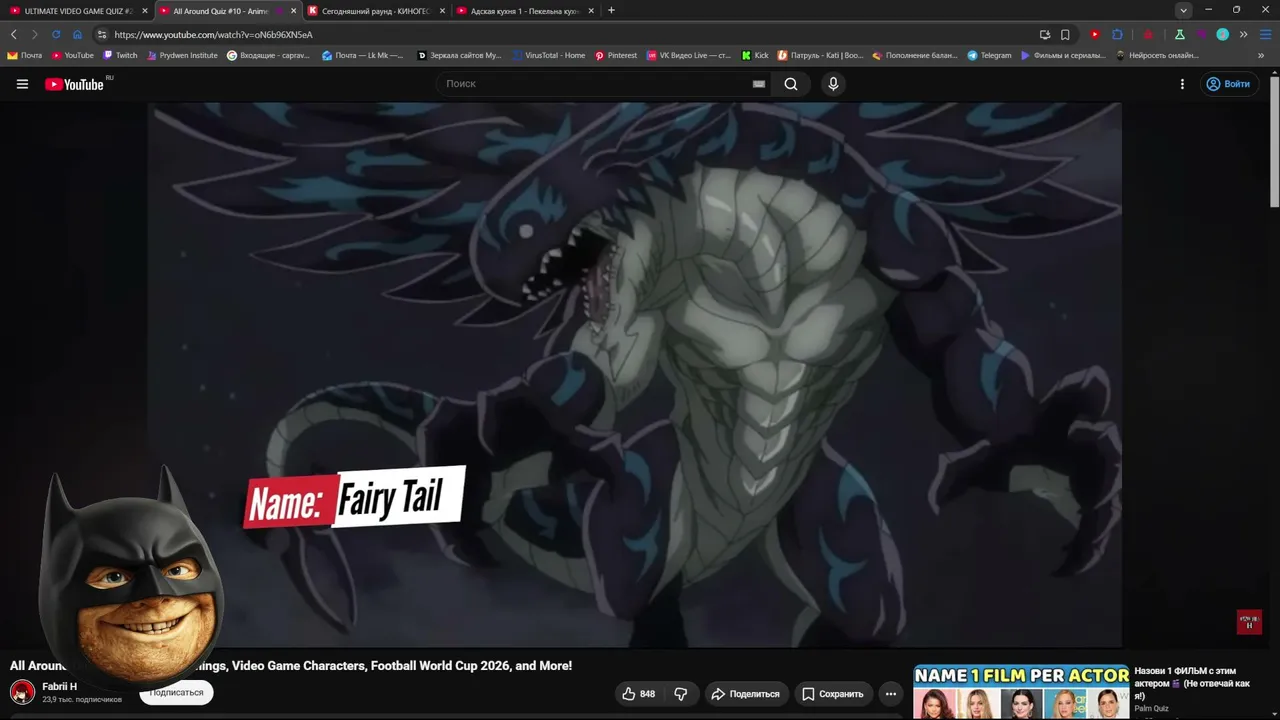Bookmark this page from the address bar
The width and height of the screenshot is (1280, 720).
[x=1065, y=34]
